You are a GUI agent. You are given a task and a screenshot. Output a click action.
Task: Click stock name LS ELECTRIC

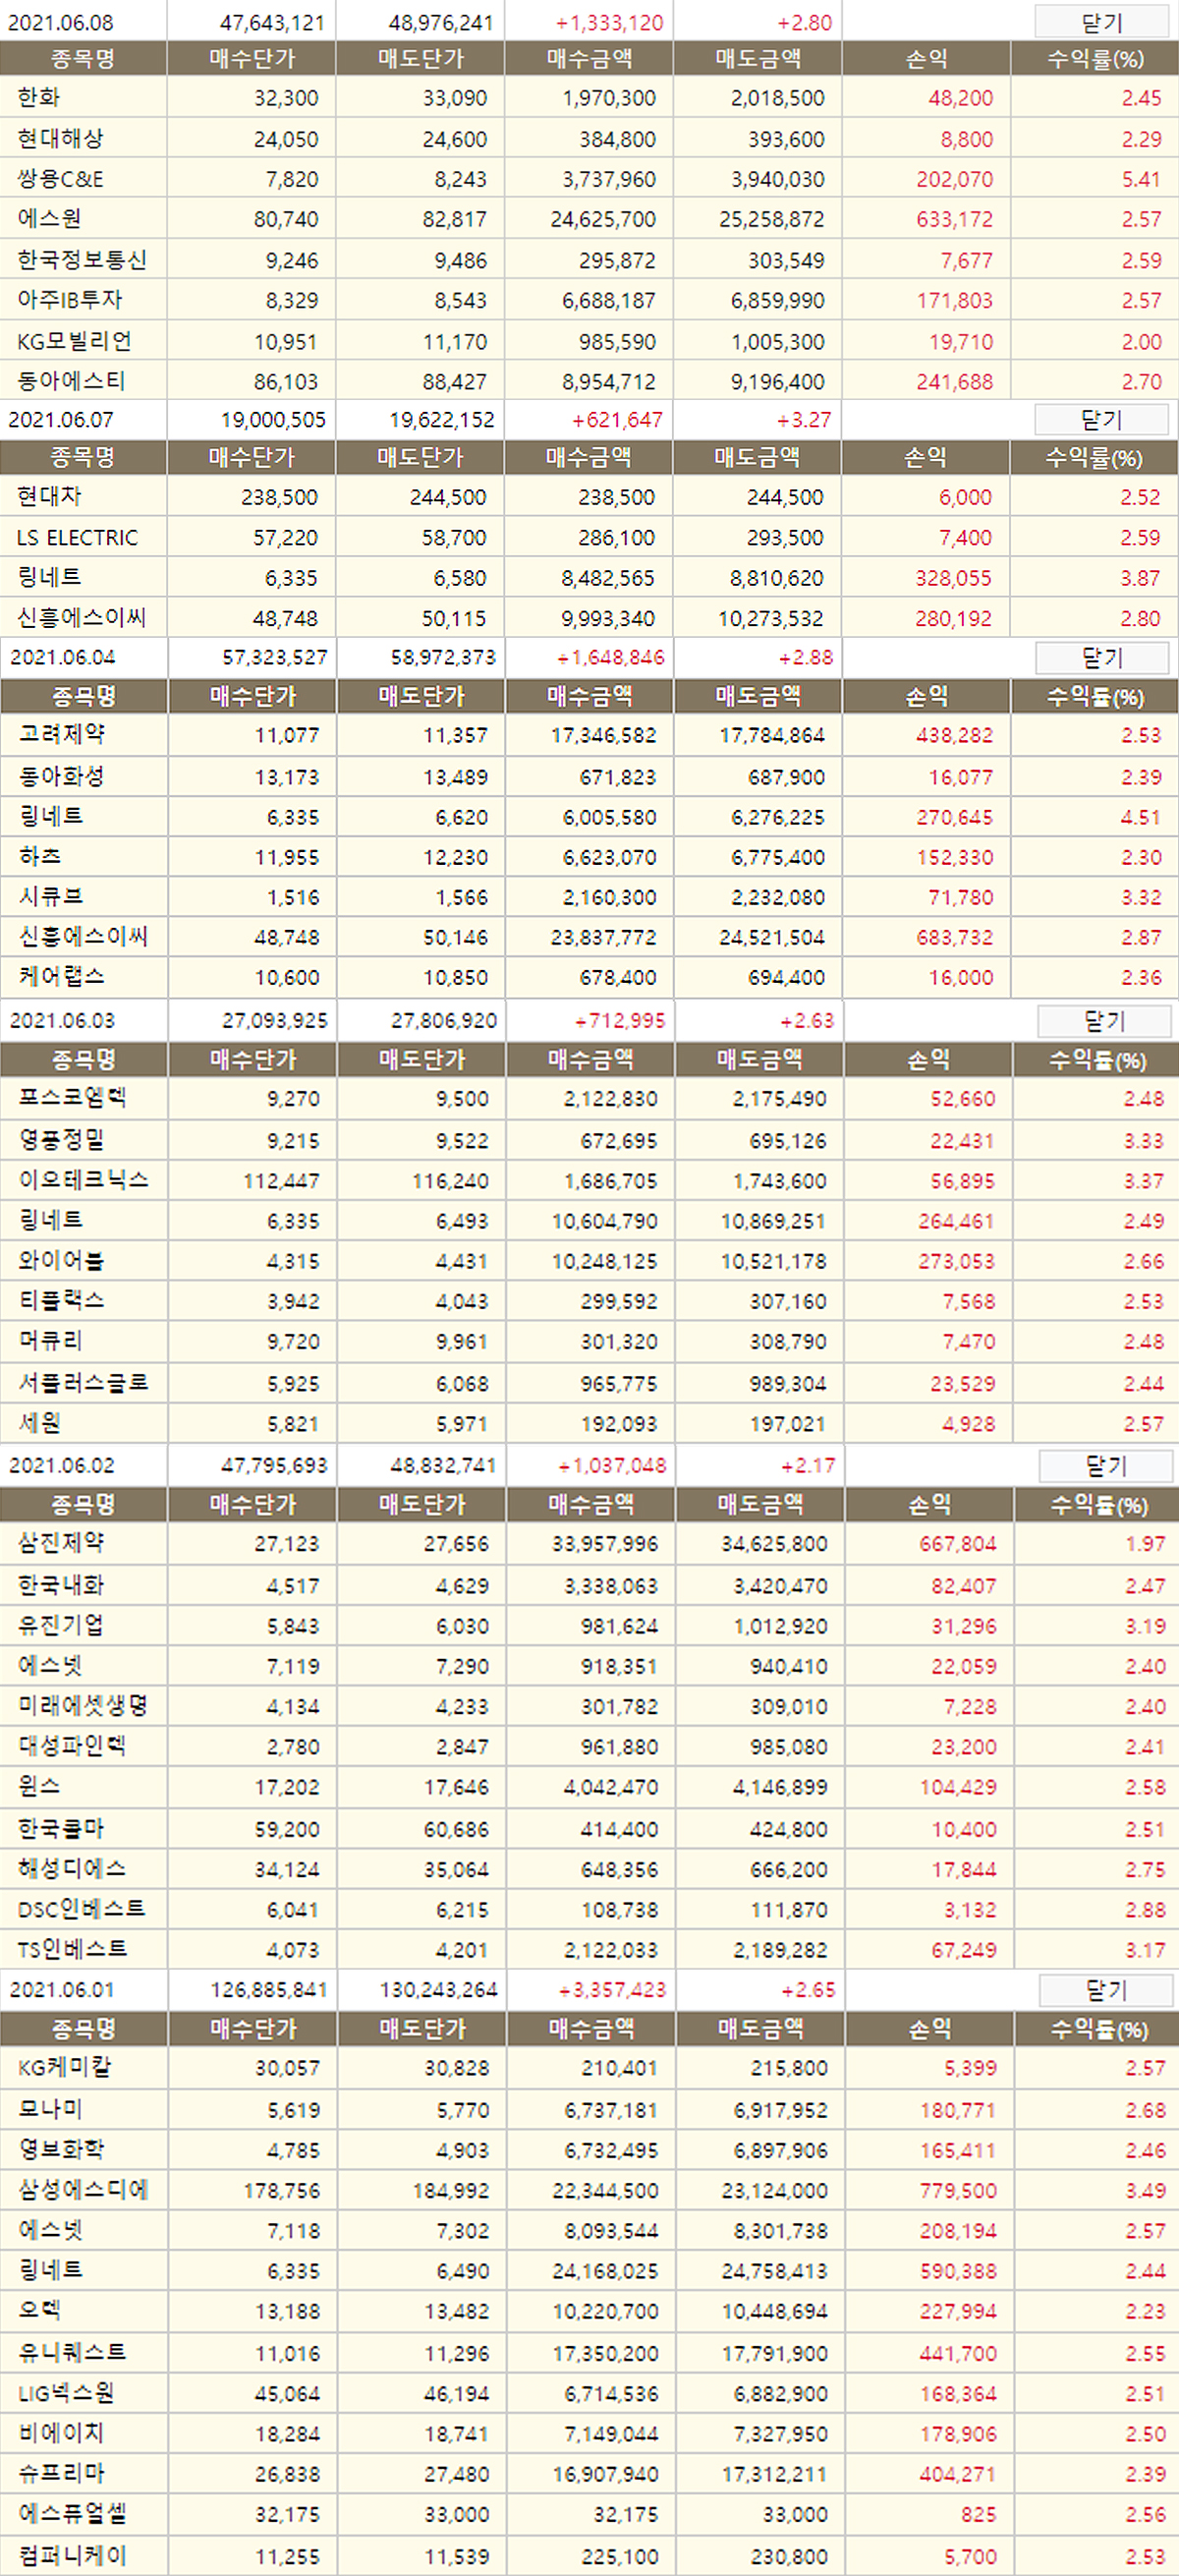[x=77, y=538]
